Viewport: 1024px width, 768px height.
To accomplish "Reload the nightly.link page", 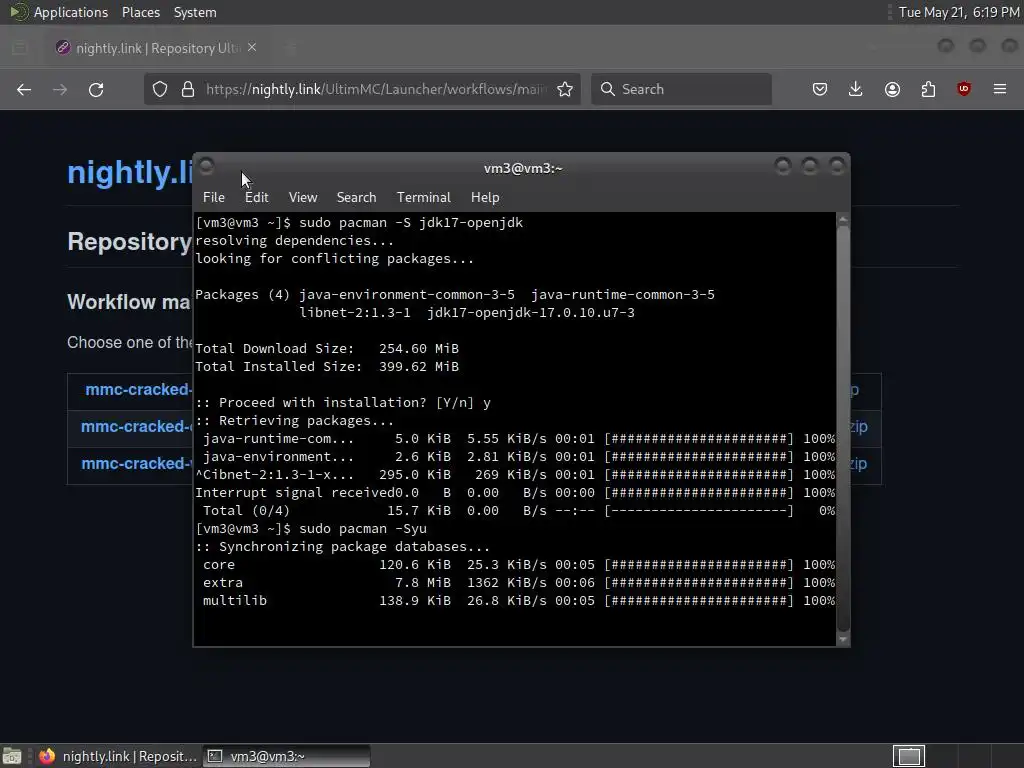I will point(96,89).
